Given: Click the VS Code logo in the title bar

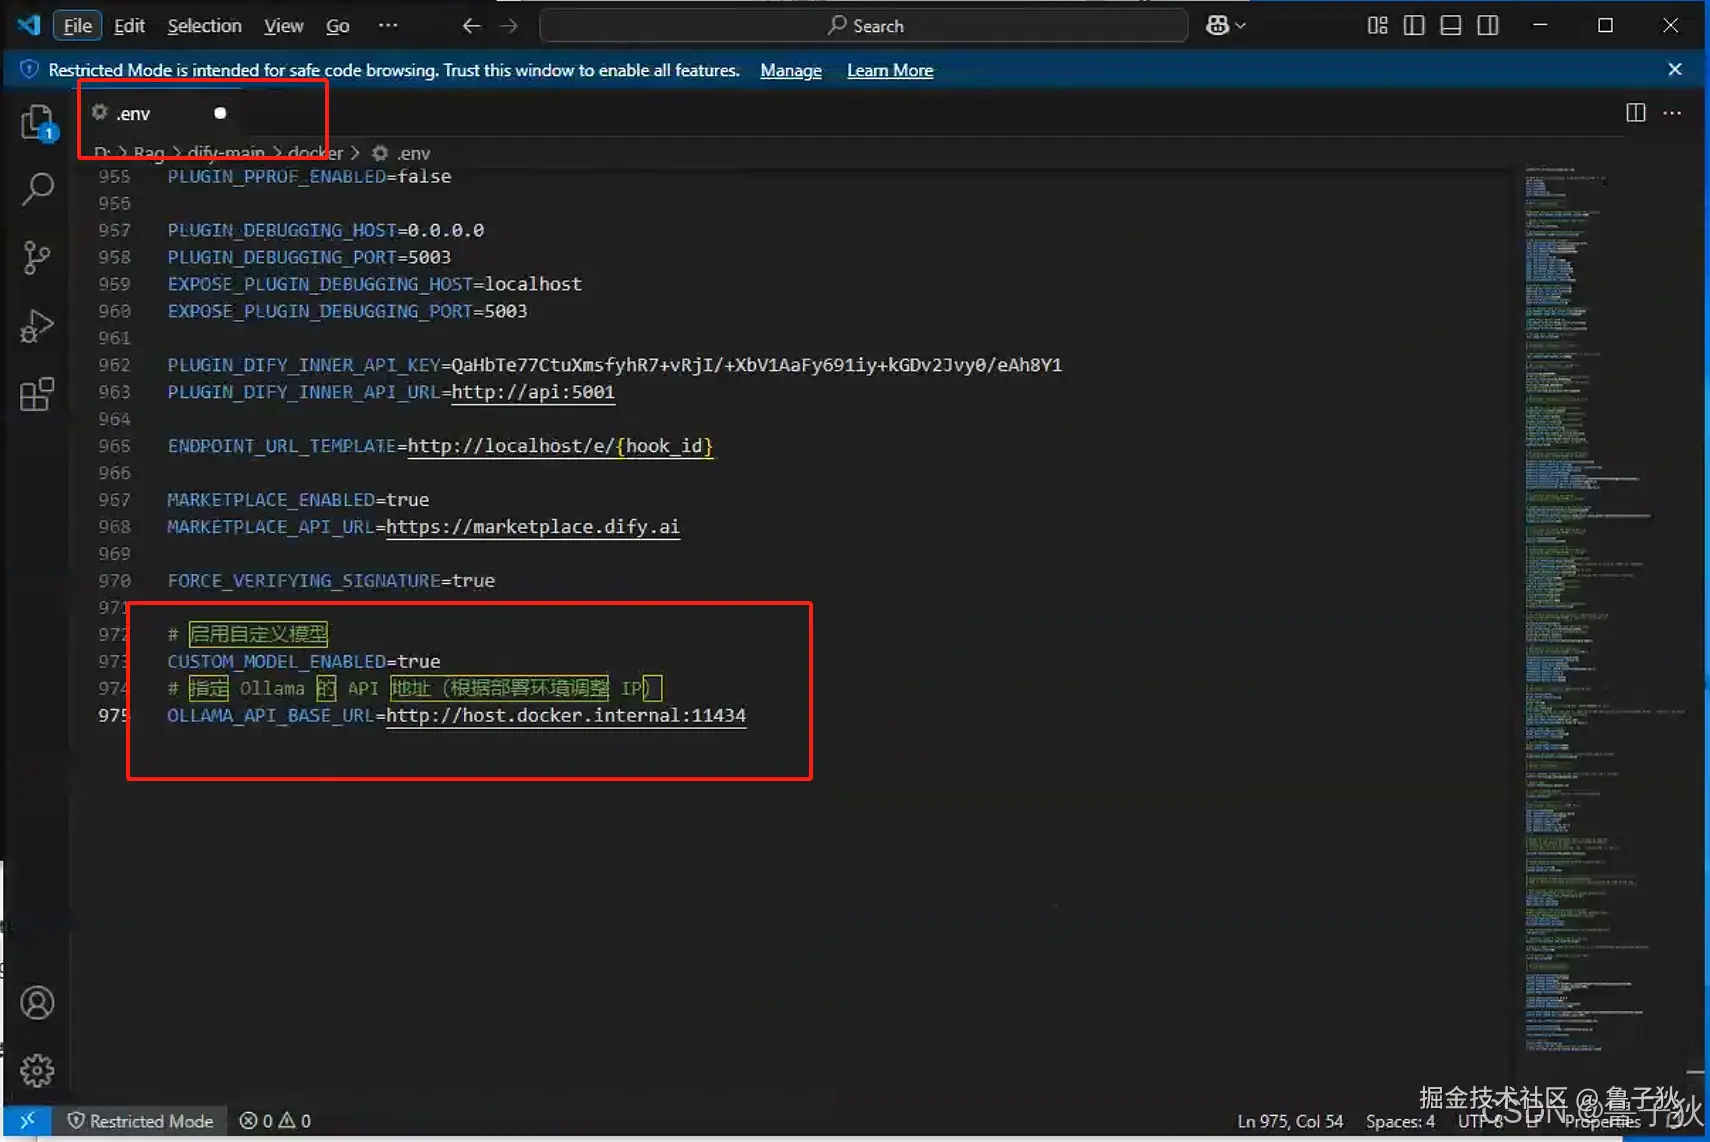Looking at the screenshot, I should (29, 25).
